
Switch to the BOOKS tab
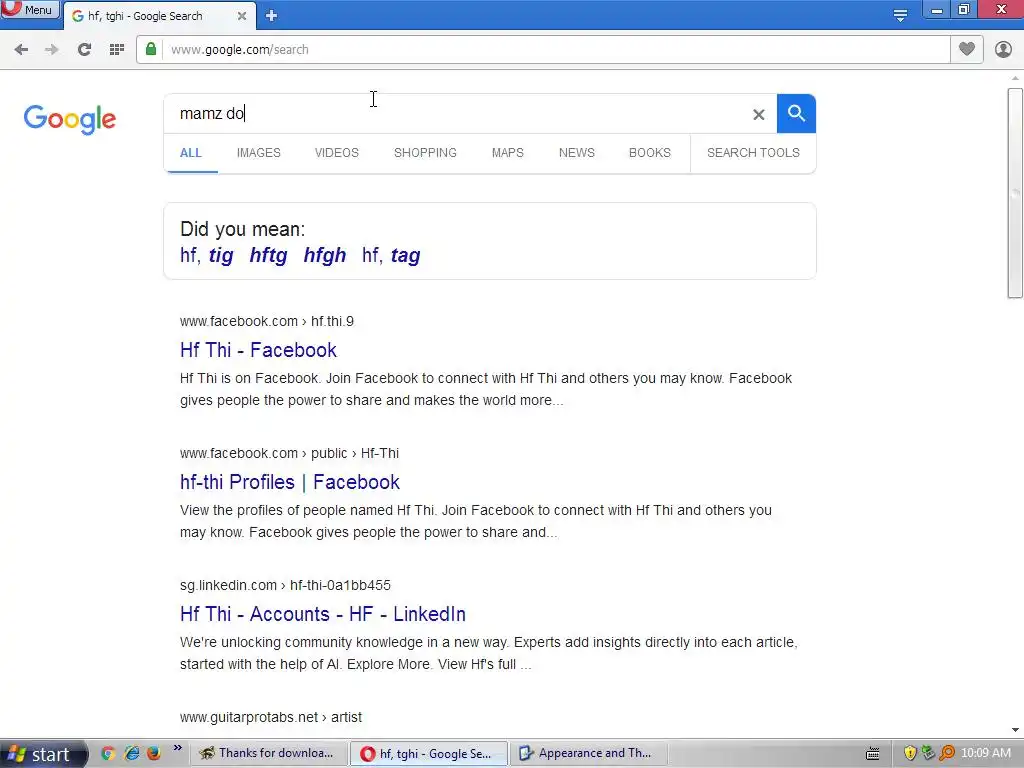tap(650, 153)
